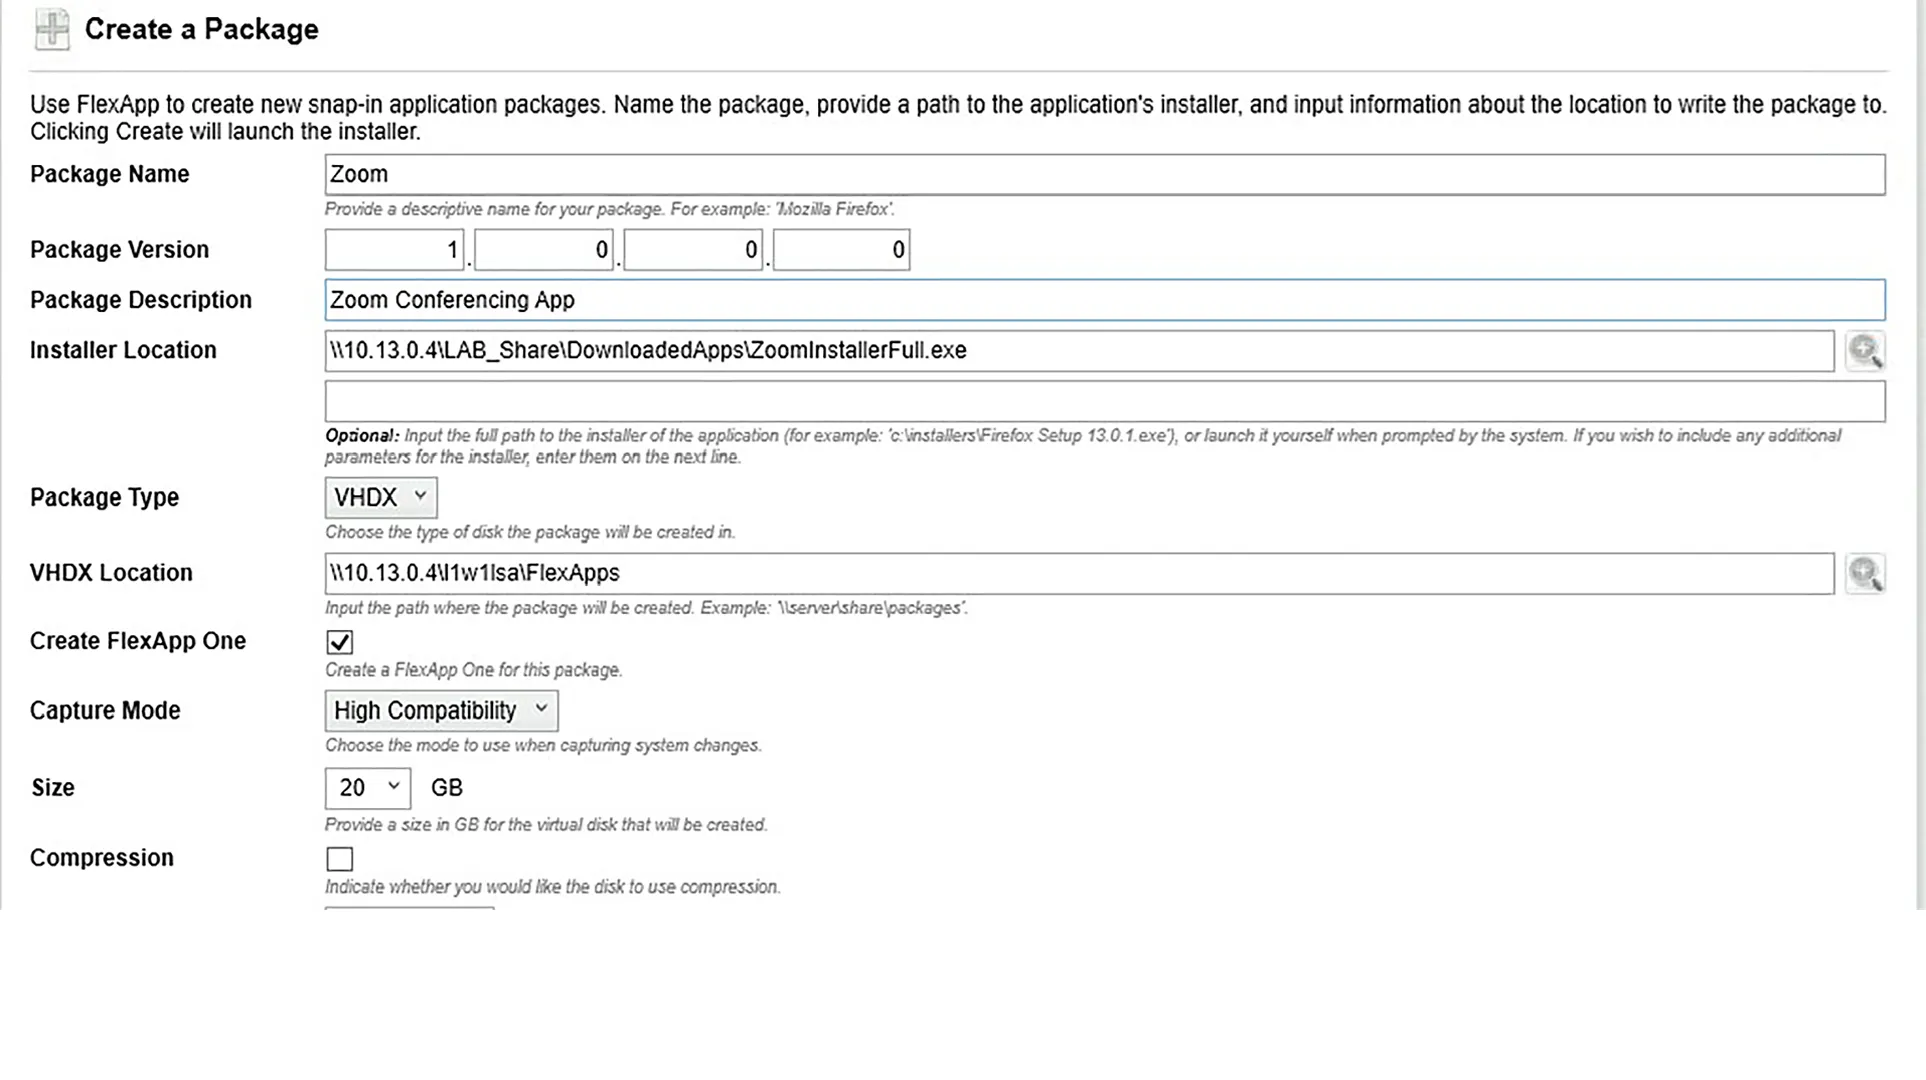Click the Package Type label
This screenshot has height=1080, width=1926.
coord(105,497)
